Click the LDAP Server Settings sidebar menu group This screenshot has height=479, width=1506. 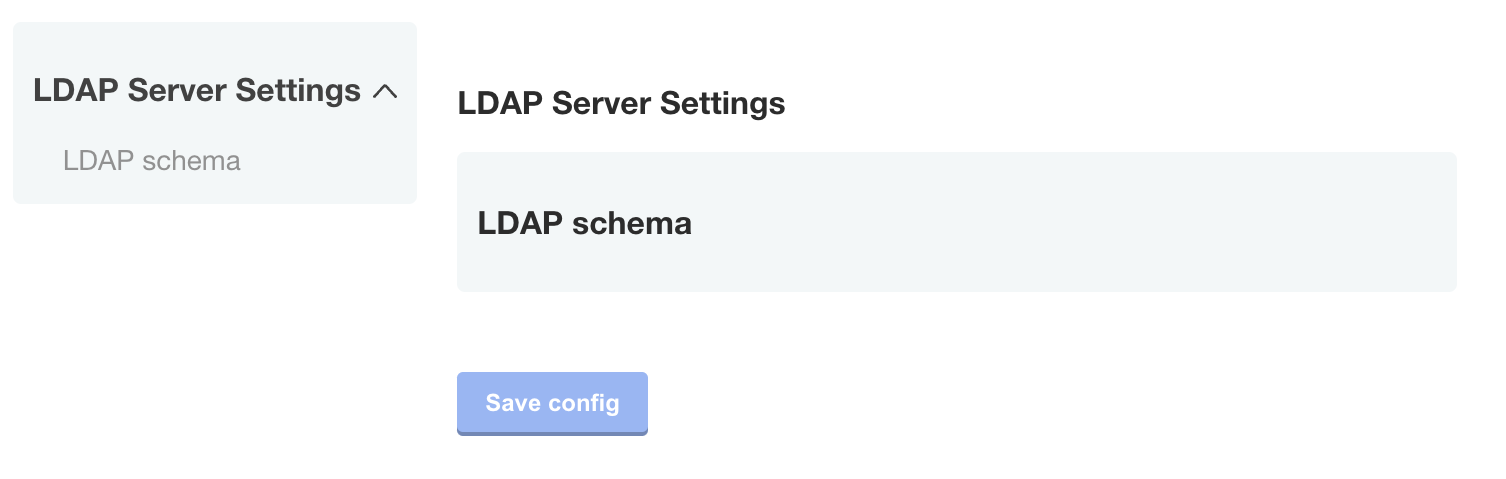pos(197,91)
